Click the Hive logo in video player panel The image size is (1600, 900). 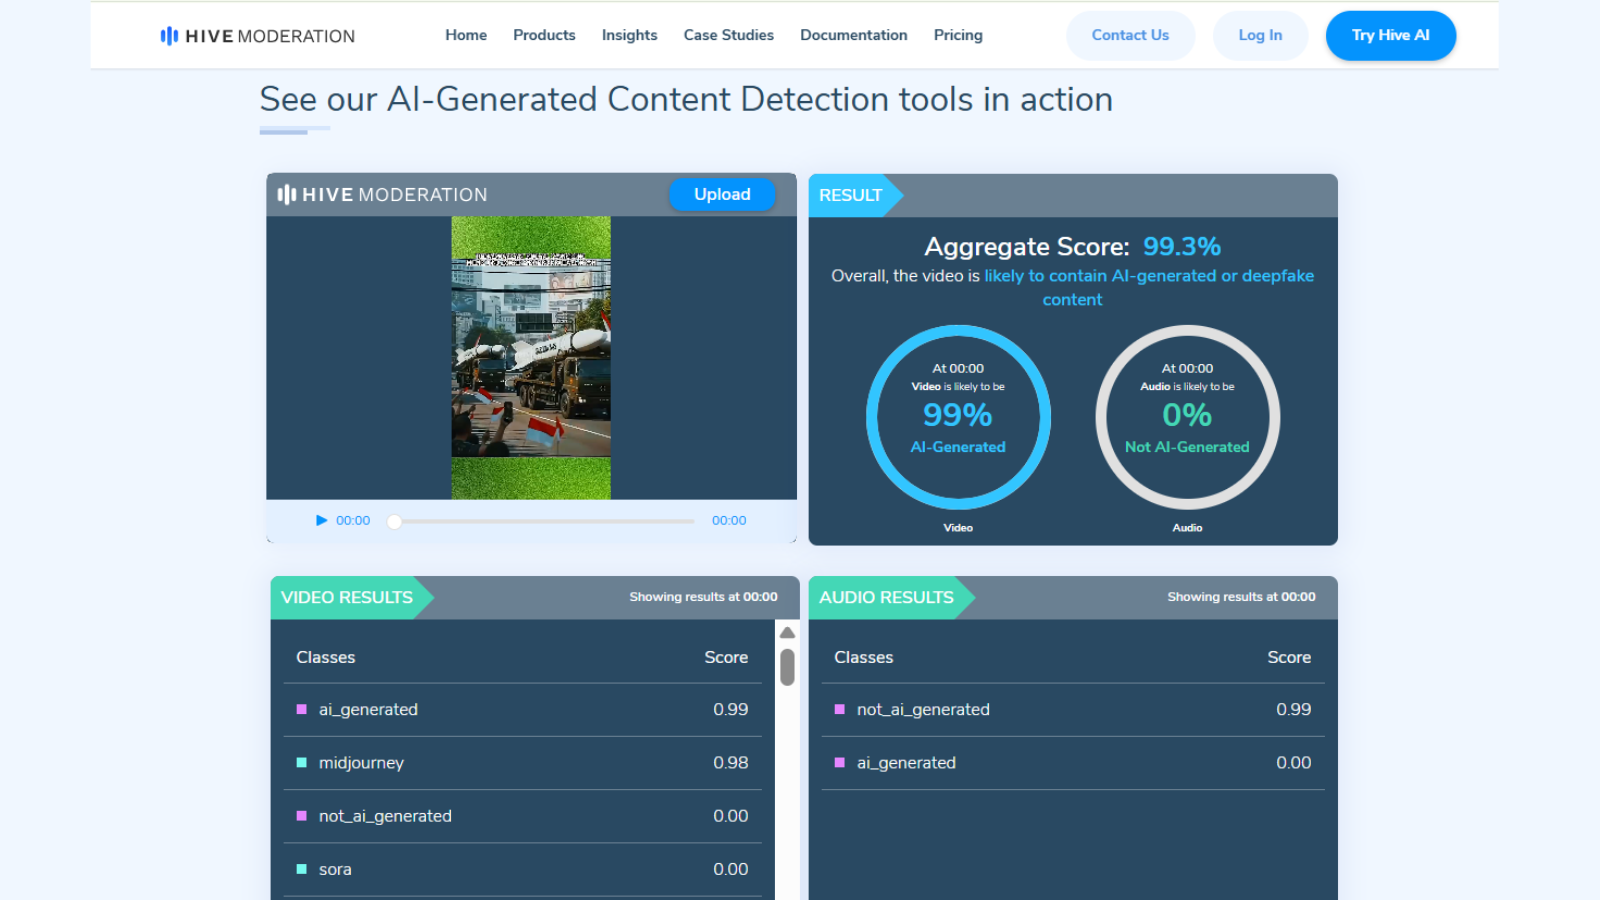[x=382, y=195]
